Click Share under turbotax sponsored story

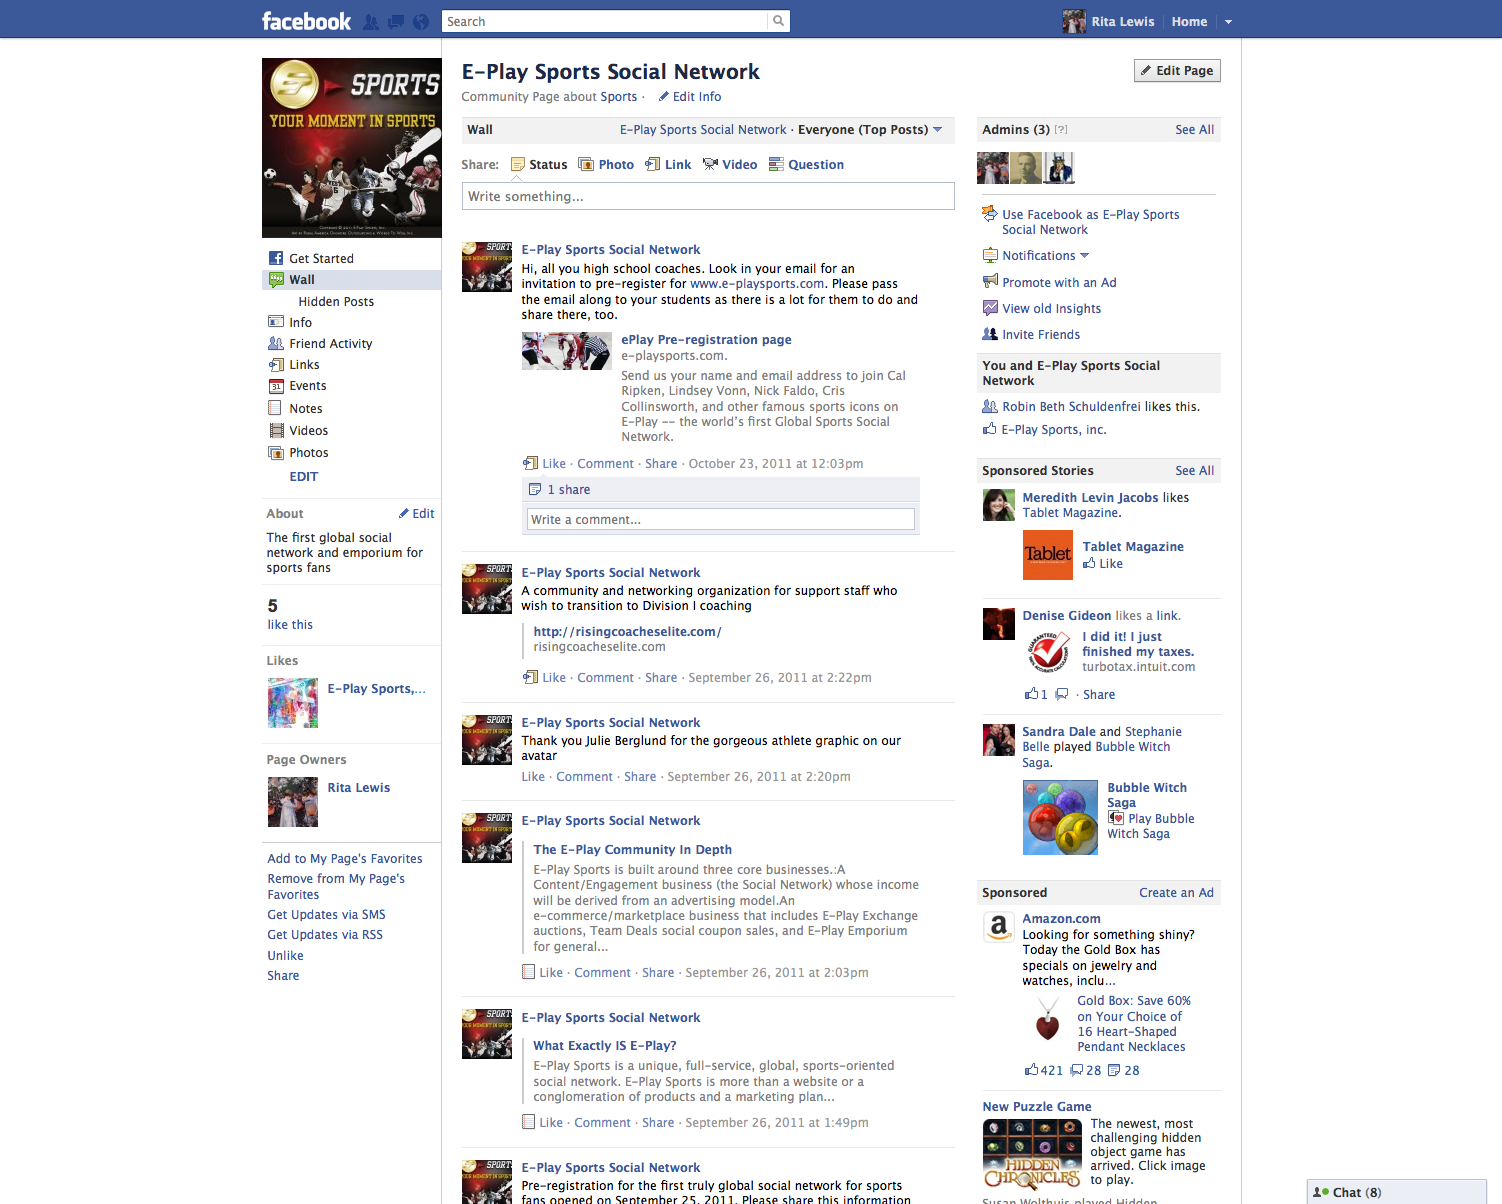[1098, 695]
